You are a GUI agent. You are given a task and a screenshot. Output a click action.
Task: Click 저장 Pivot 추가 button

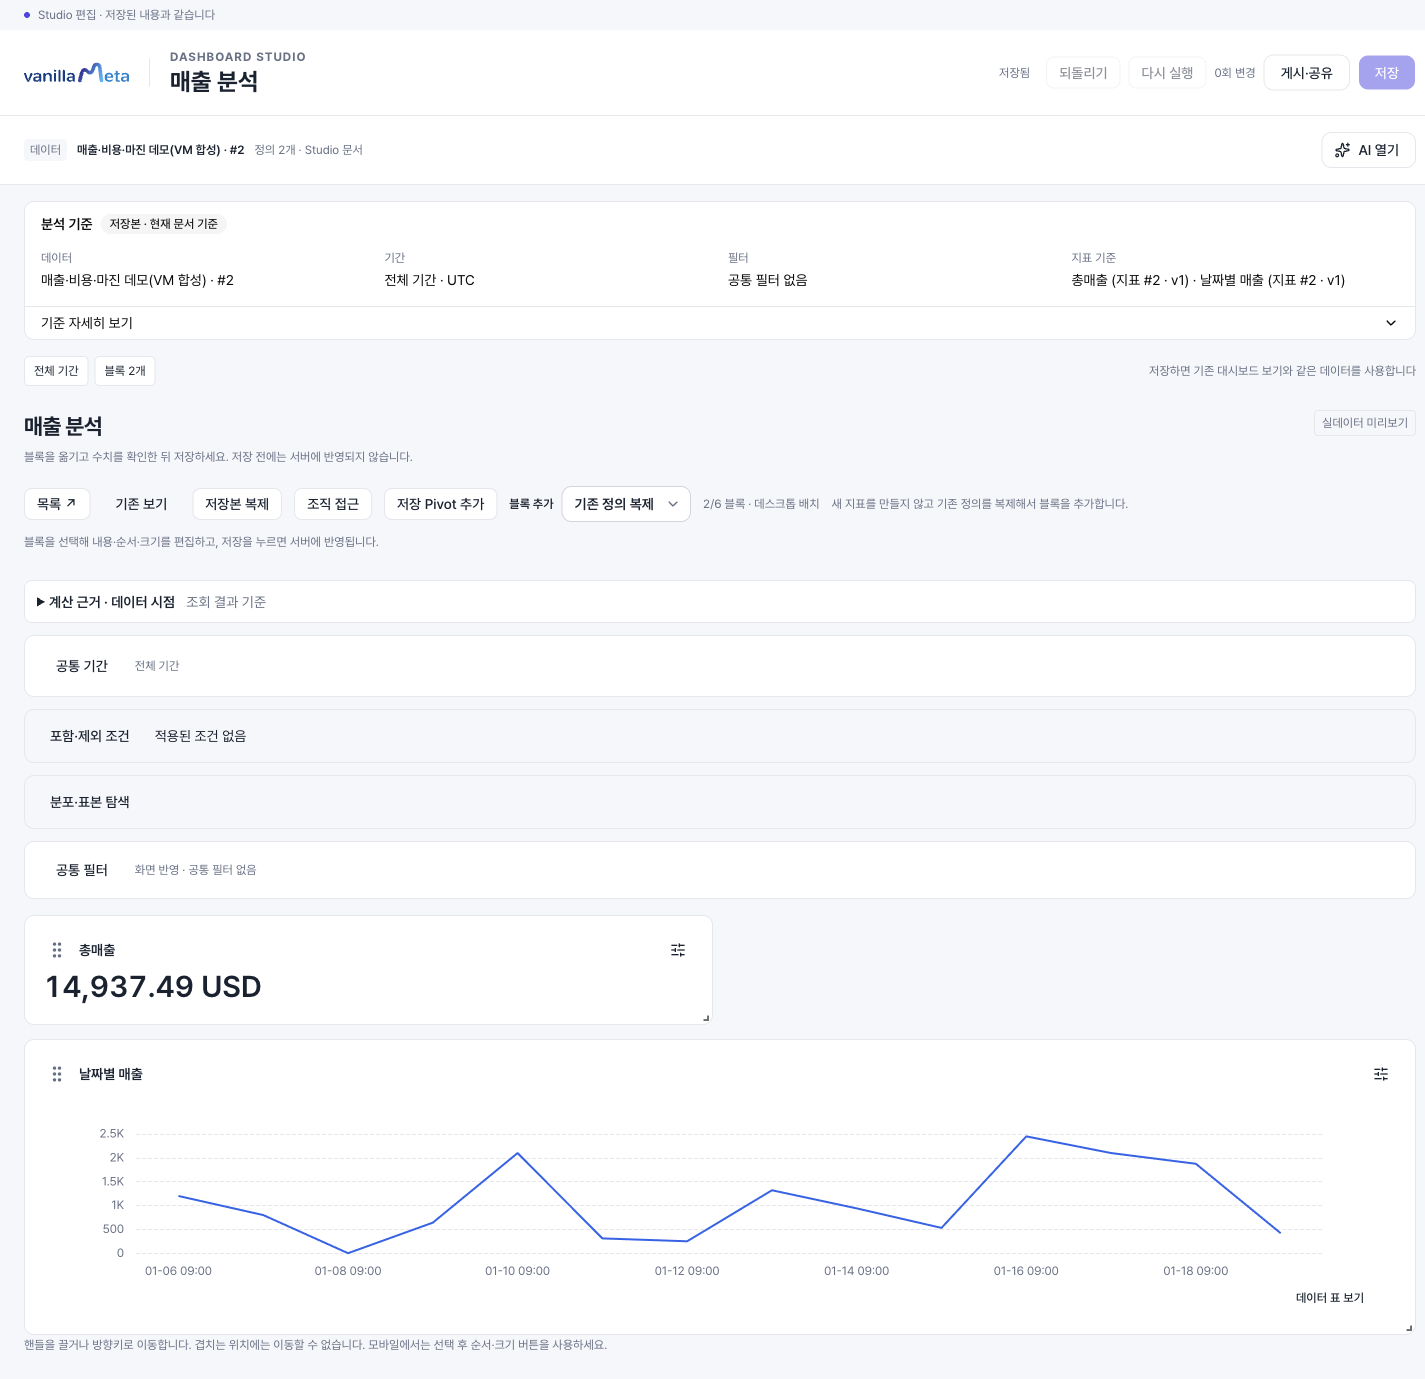click(440, 504)
